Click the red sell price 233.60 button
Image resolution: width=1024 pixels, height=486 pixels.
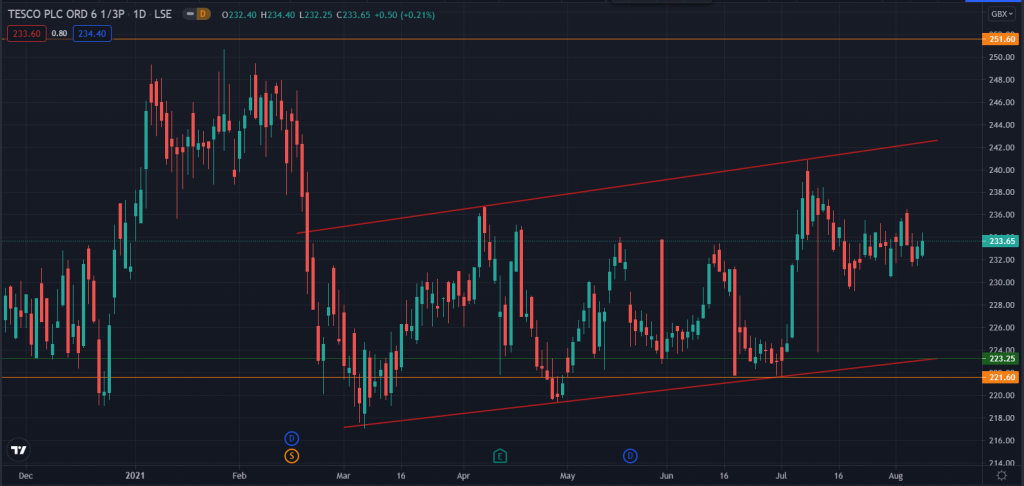tap(27, 33)
